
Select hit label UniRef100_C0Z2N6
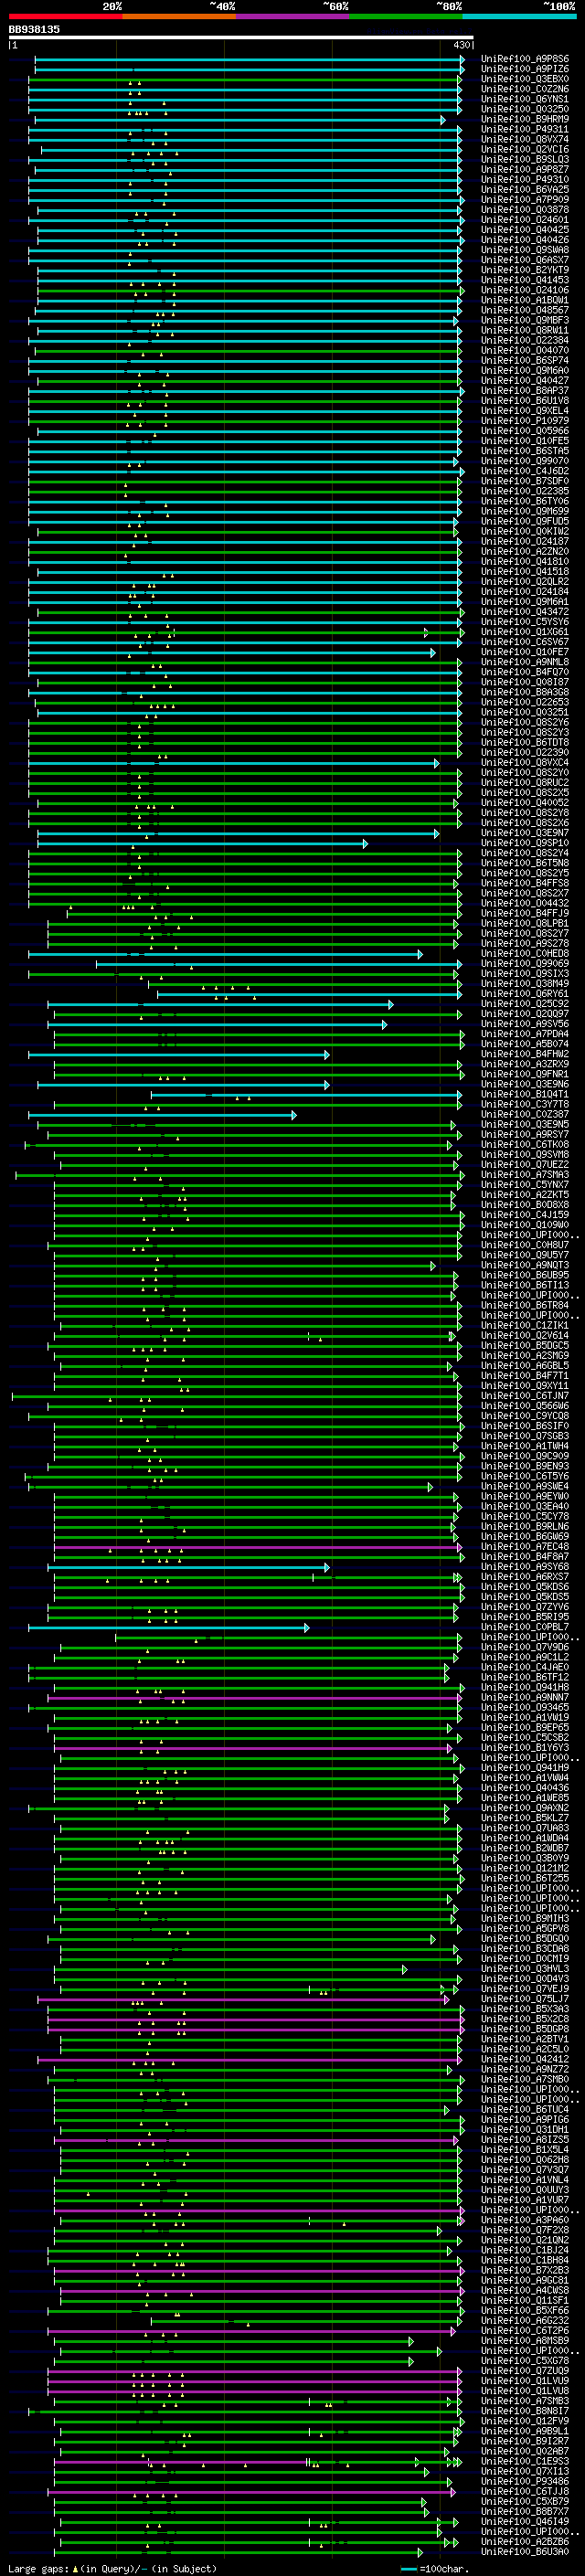tap(525, 89)
